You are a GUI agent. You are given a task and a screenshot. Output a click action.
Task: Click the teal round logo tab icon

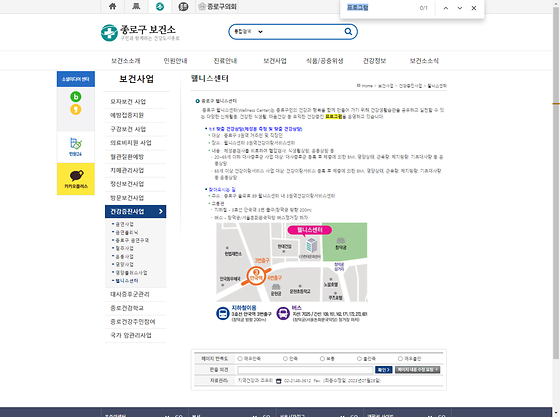point(160,6)
